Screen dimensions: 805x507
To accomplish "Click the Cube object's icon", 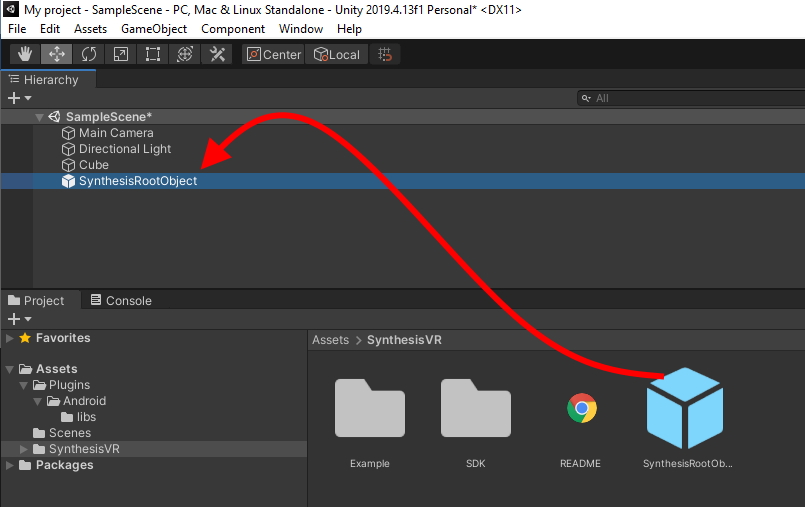I will (x=68, y=165).
